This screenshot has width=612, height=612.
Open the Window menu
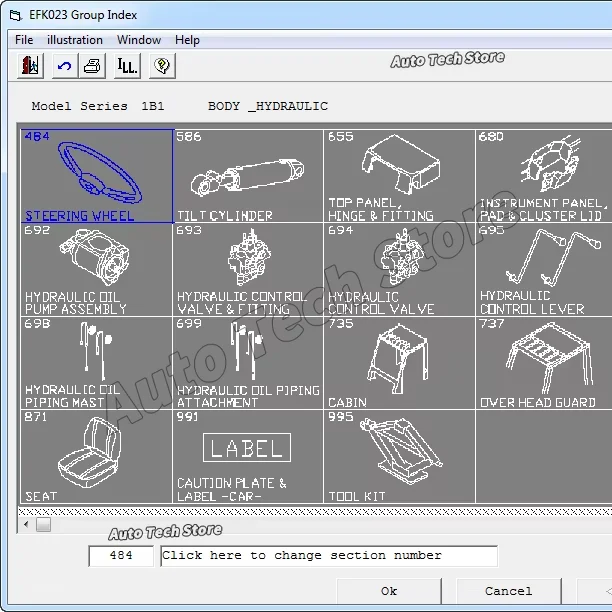click(139, 40)
